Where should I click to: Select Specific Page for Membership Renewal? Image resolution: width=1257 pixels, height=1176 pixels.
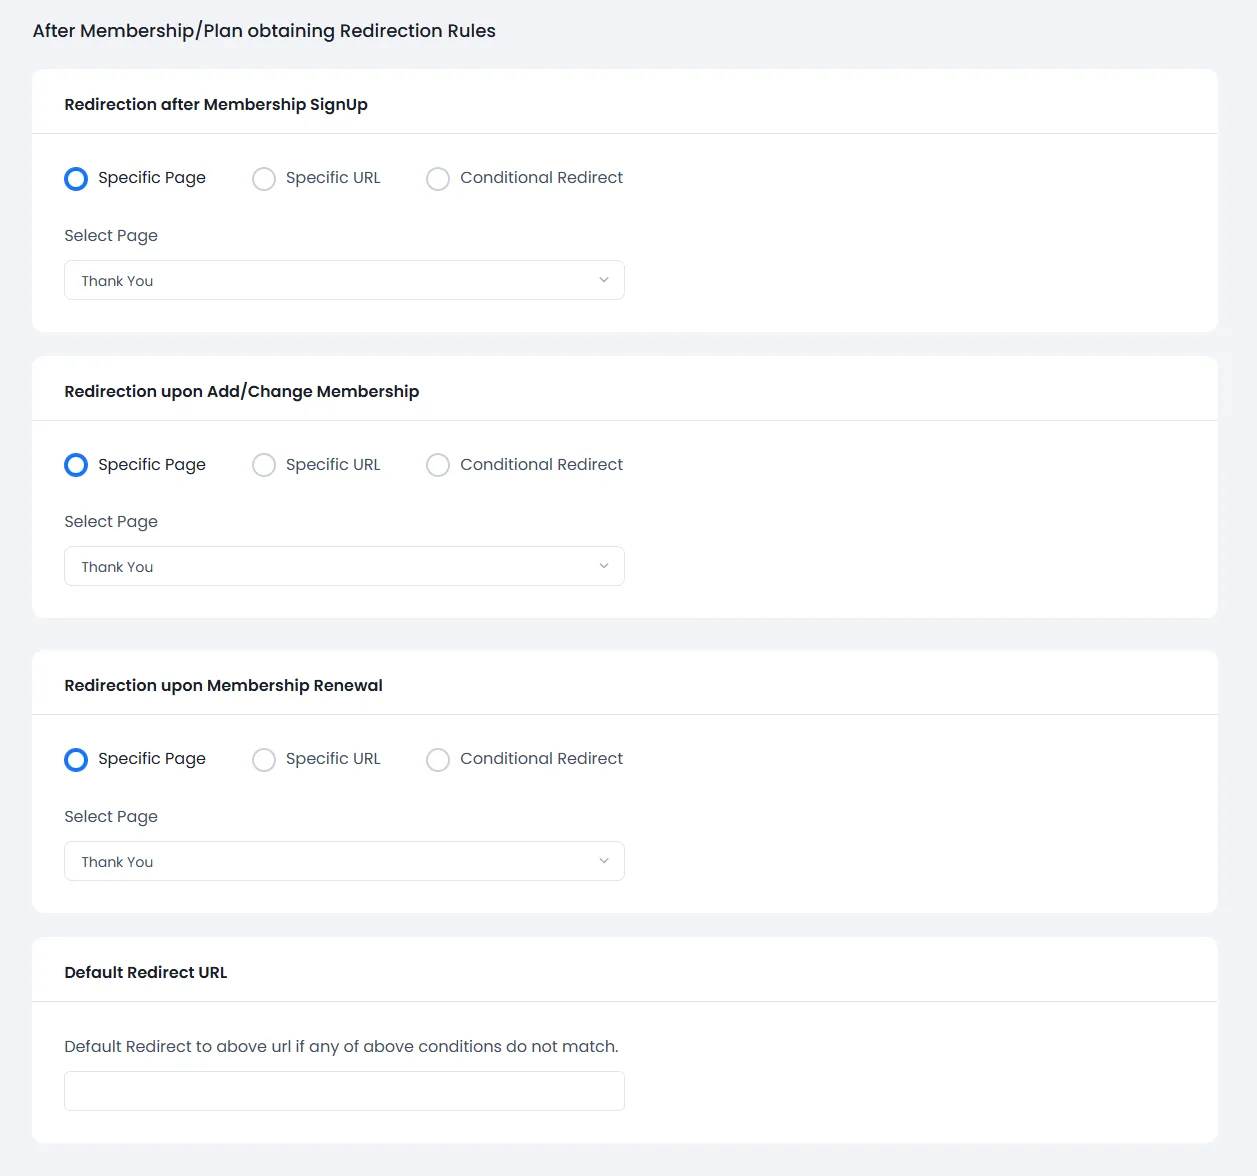pos(76,760)
